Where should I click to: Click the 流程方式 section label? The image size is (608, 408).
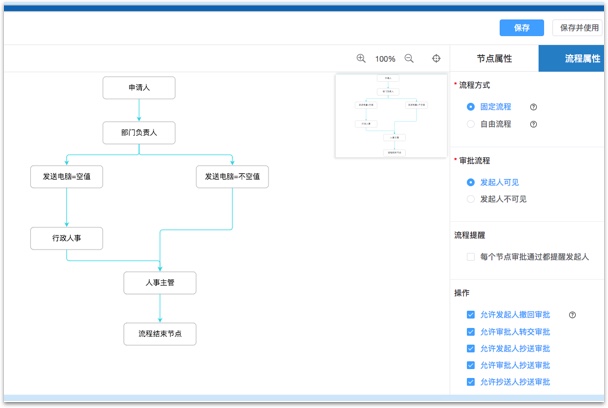click(x=474, y=85)
